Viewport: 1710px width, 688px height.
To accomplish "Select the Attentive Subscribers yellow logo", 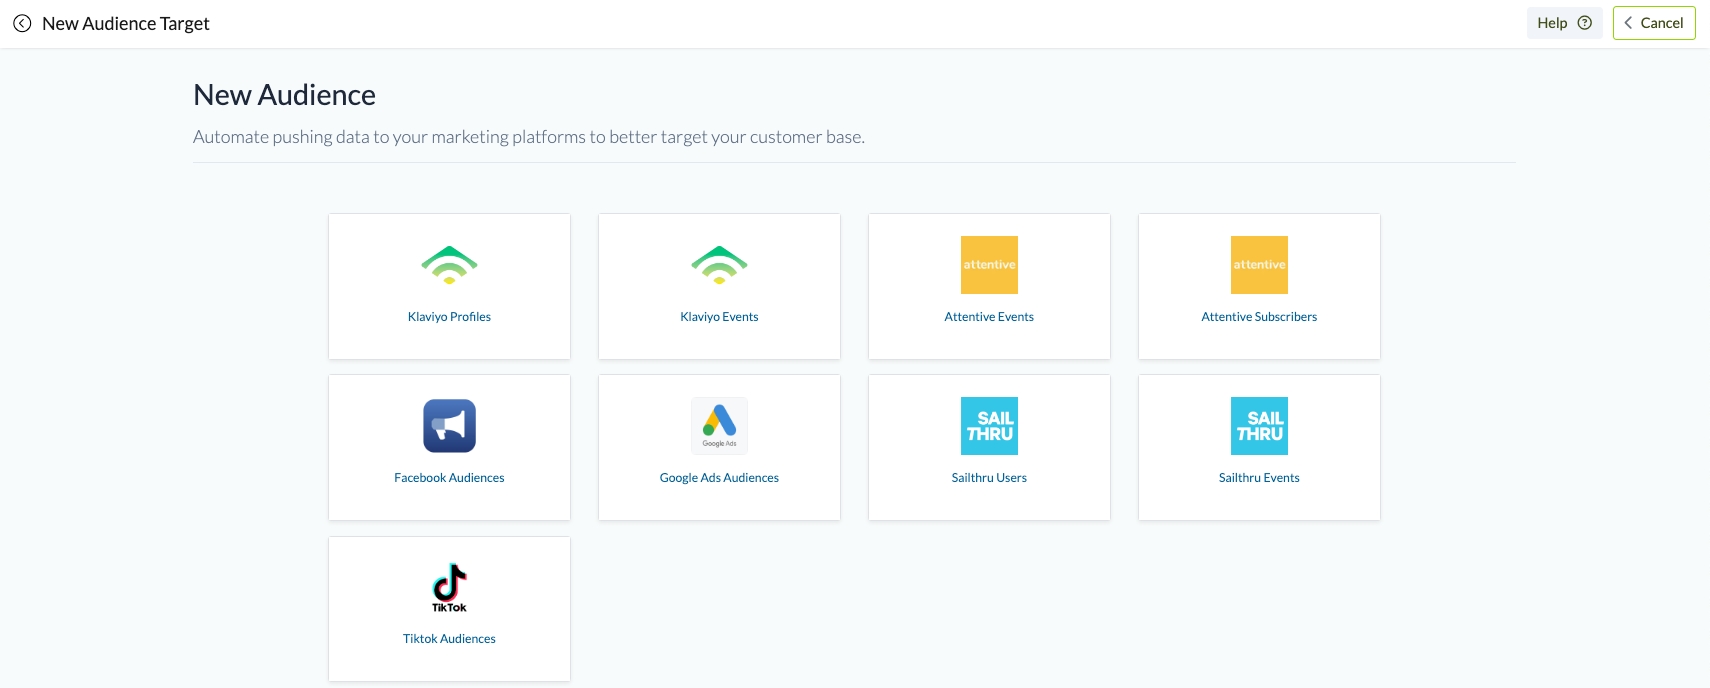I will [1259, 265].
